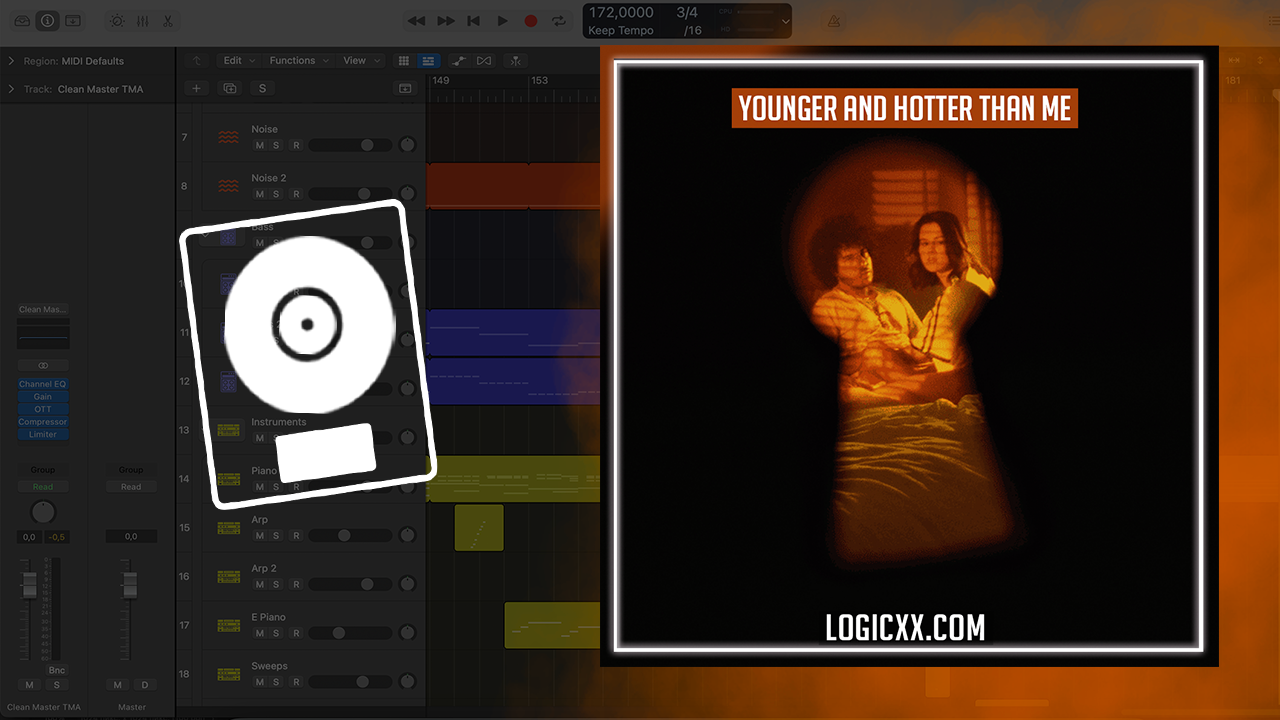The image size is (1280, 720).
Task: Click the E Piano track icon
Action: point(229,626)
